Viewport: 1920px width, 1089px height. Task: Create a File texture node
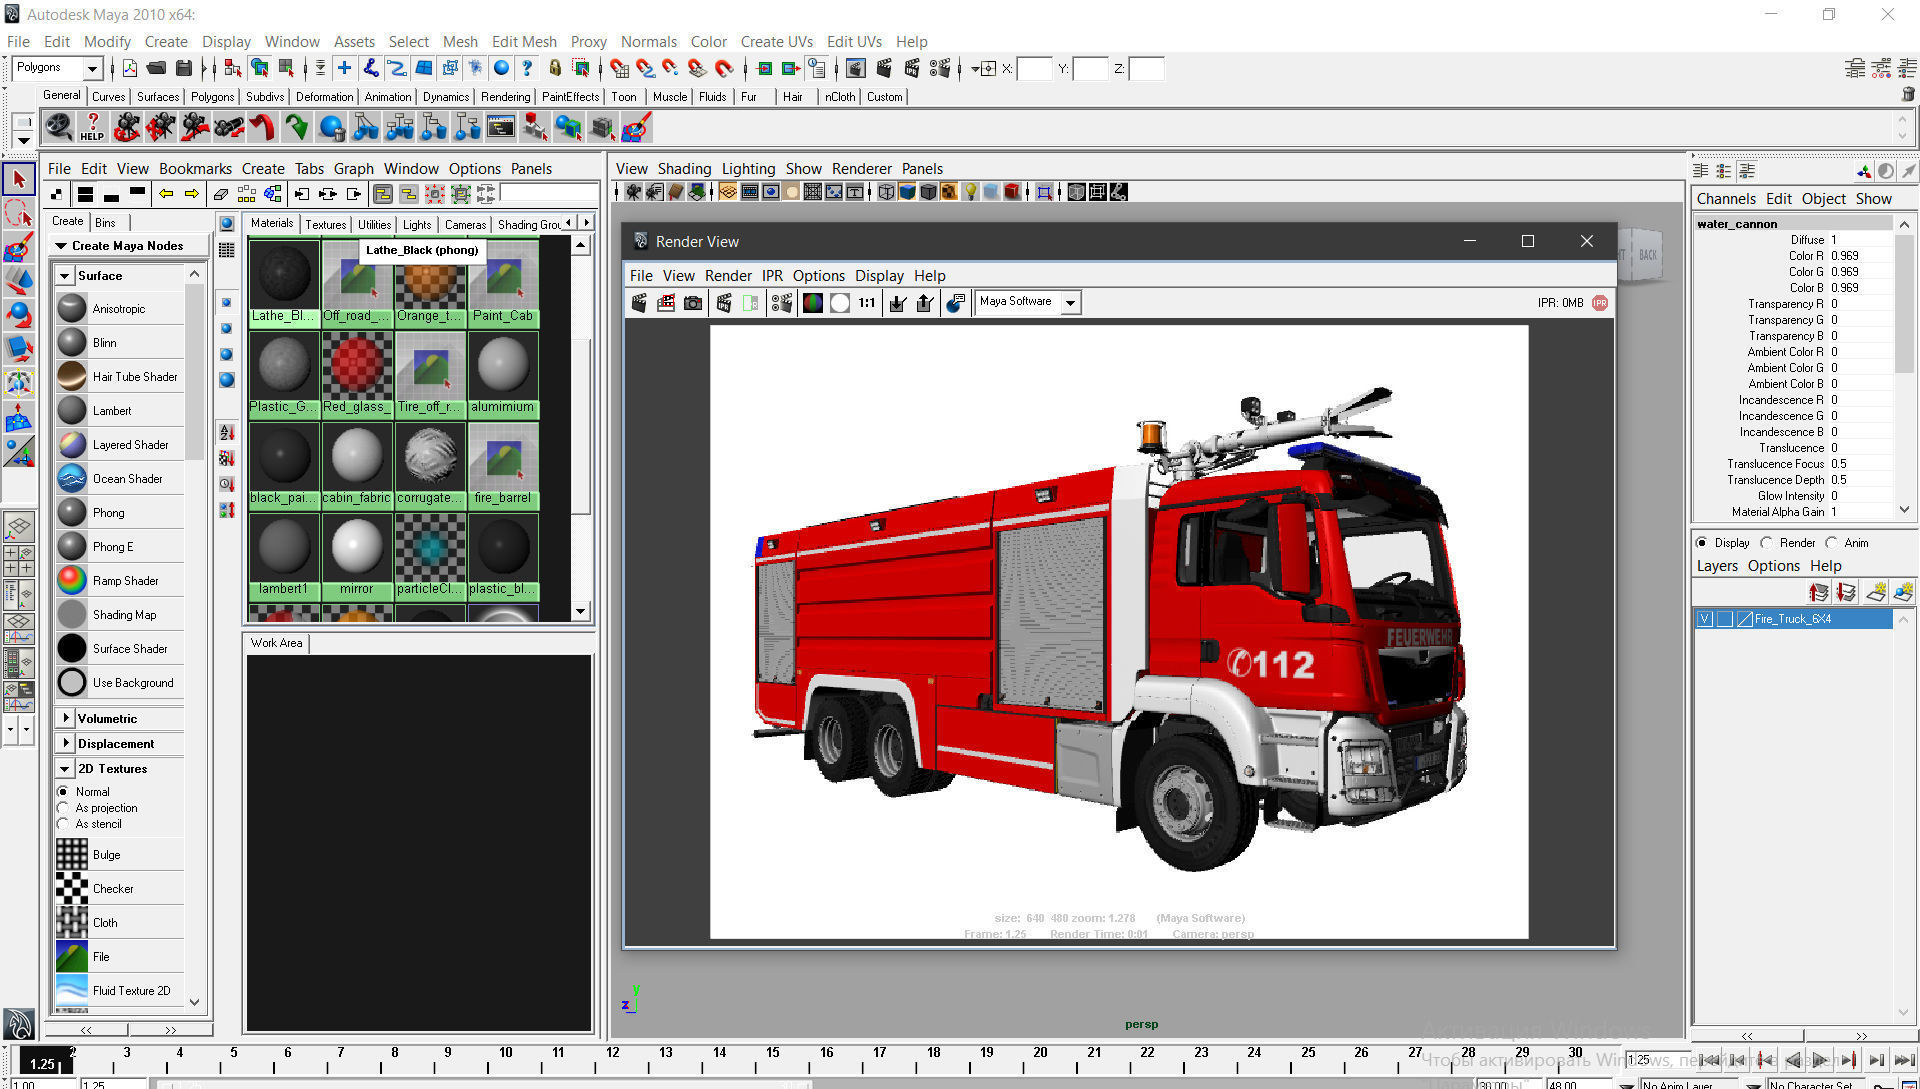(121, 957)
